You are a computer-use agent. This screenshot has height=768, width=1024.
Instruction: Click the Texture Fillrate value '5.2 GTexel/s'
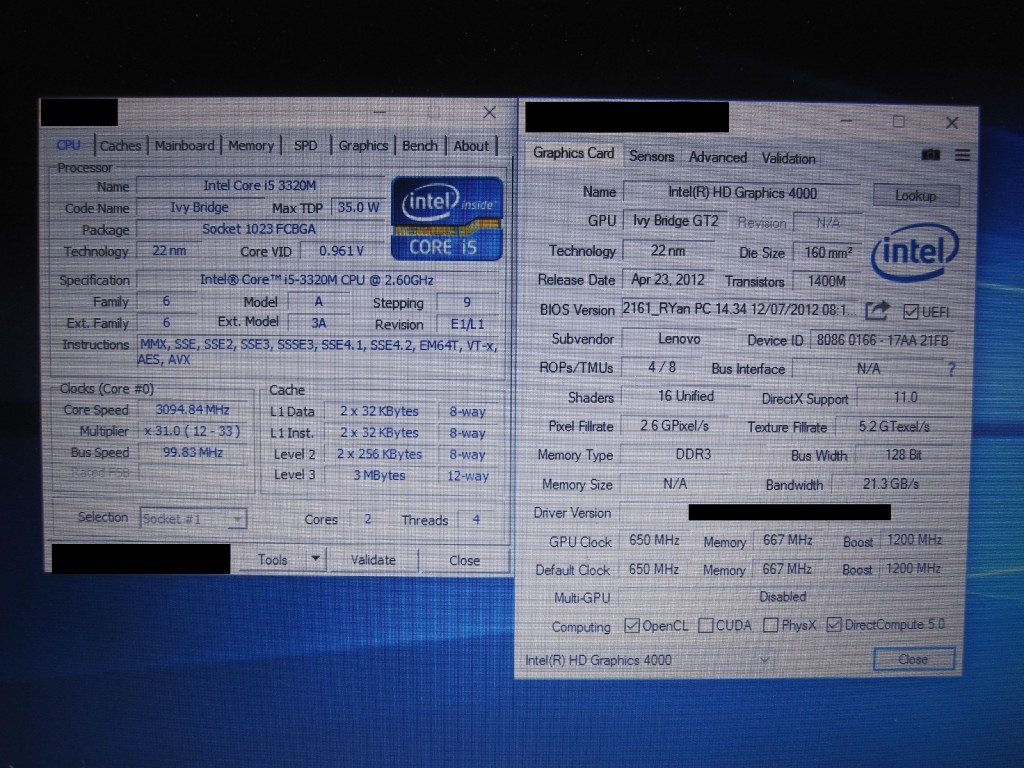coord(894,426)
